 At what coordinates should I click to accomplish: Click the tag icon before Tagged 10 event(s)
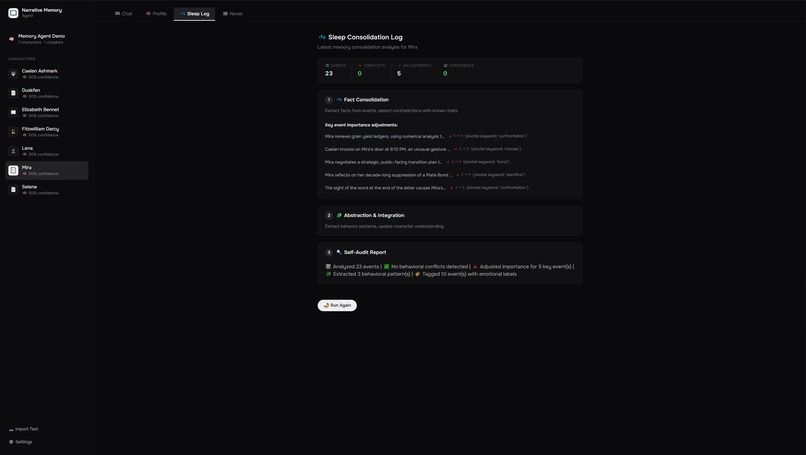point(418,274)
